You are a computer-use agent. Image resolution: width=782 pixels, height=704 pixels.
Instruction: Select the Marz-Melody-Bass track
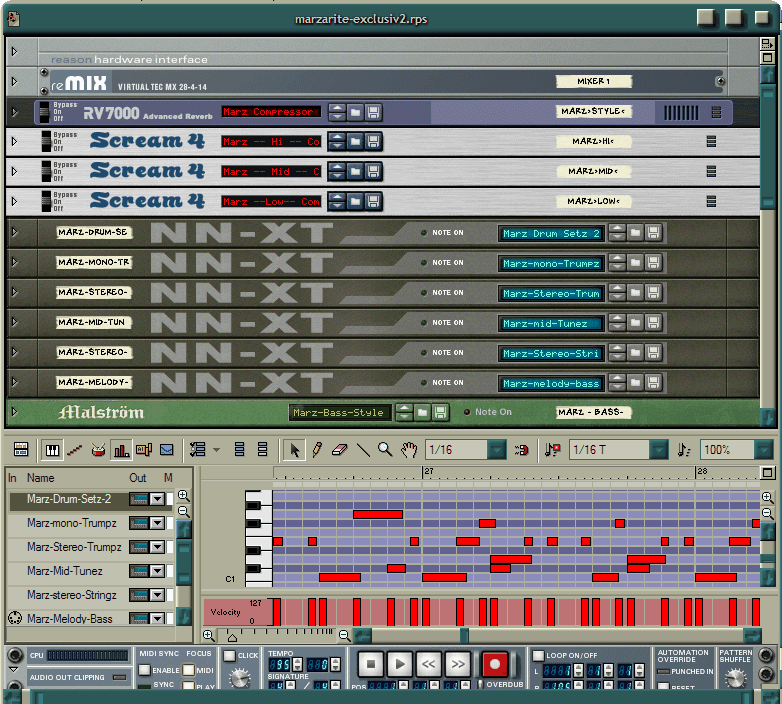70,619
